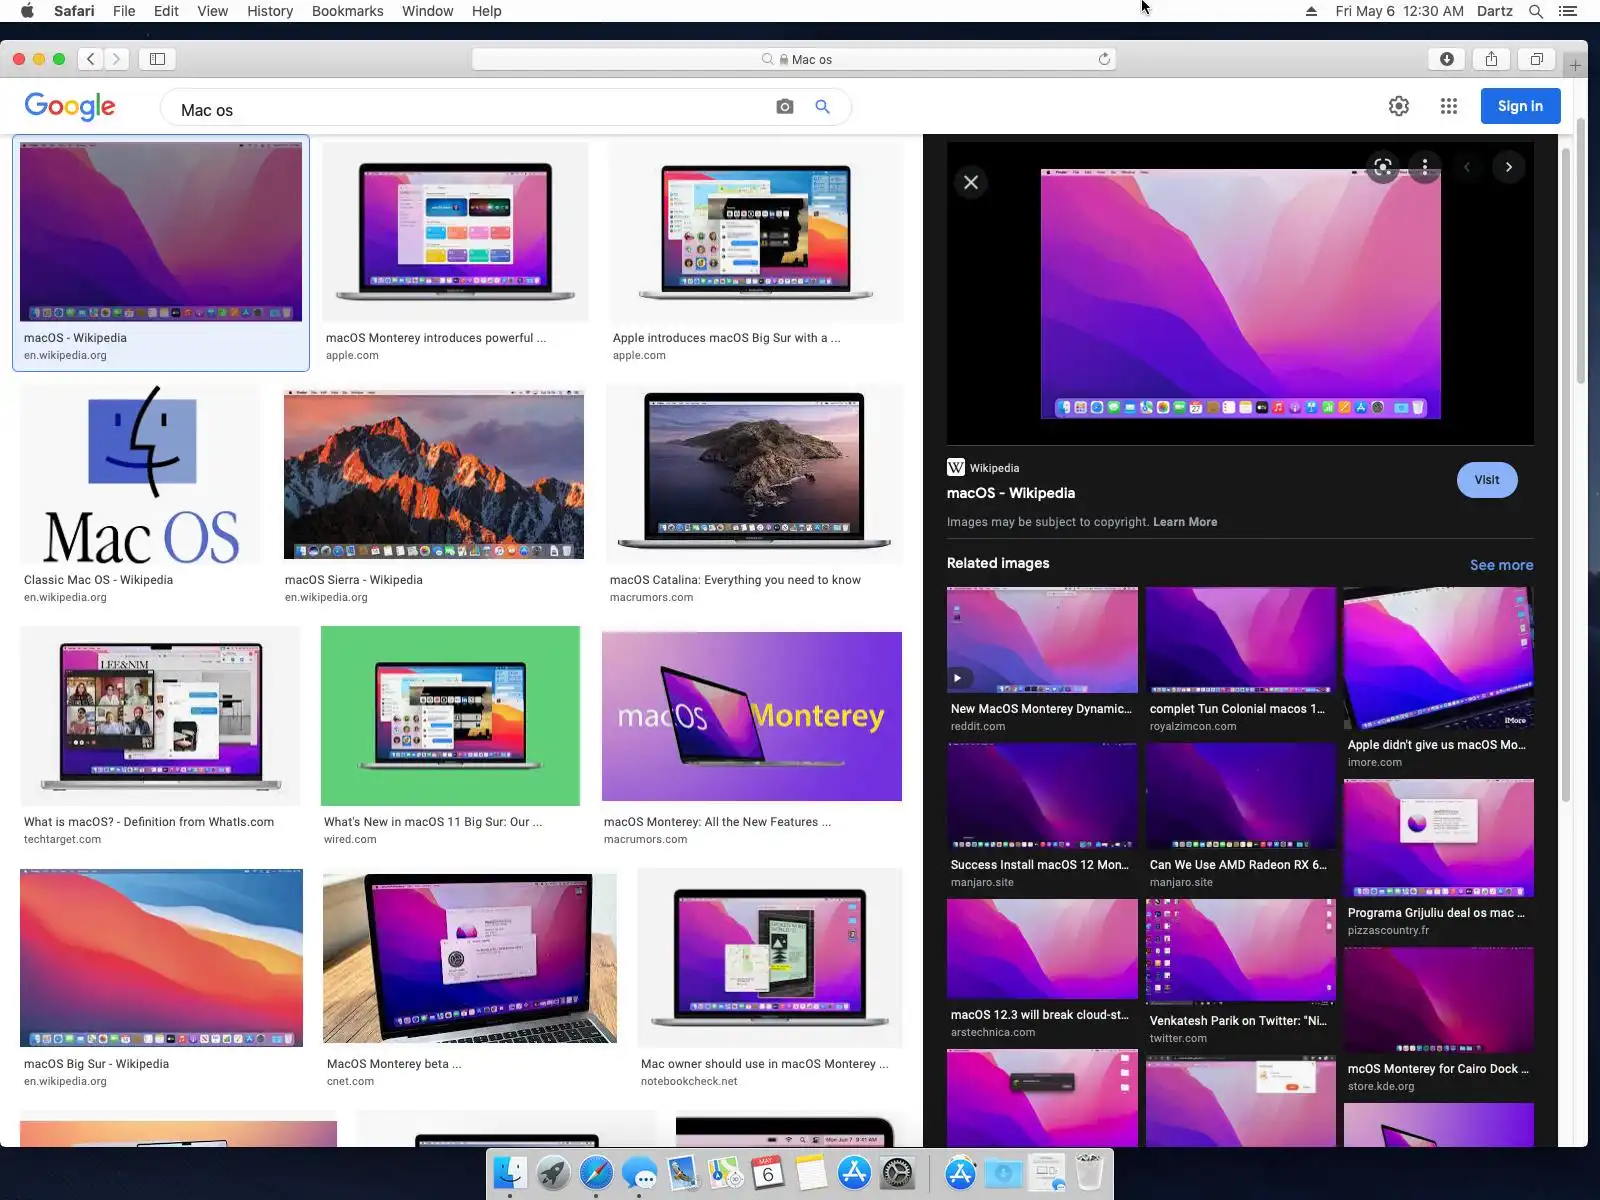
Task: Select the macOS Sierra mountain thumbnail
Action: click(x=434, y=474)
